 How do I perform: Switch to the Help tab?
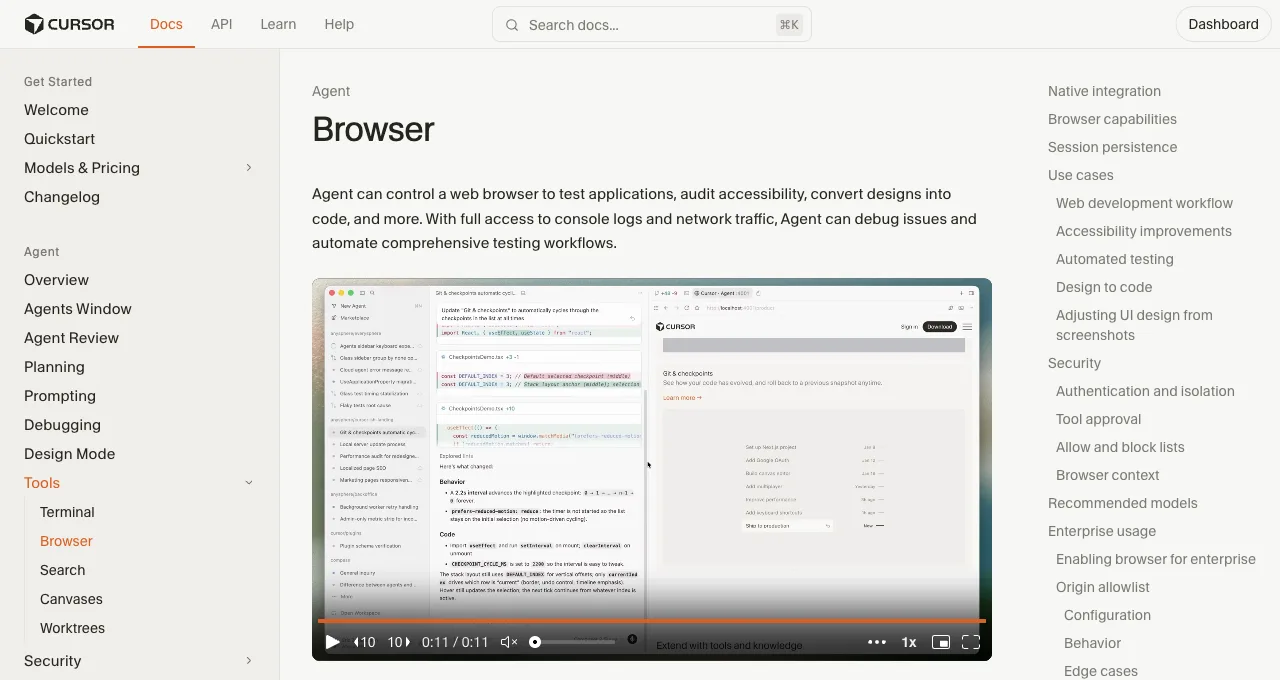339,24
